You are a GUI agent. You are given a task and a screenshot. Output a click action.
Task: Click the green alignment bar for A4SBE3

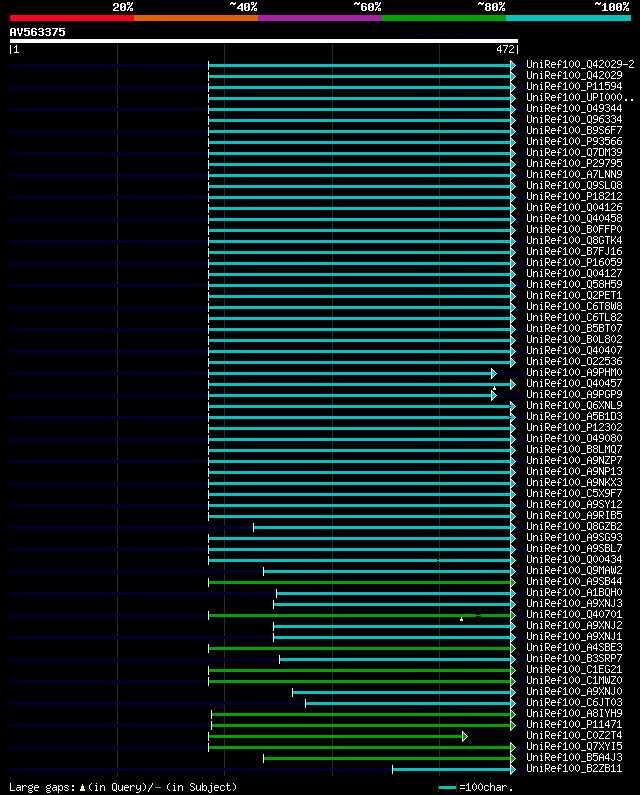point(360,648)
